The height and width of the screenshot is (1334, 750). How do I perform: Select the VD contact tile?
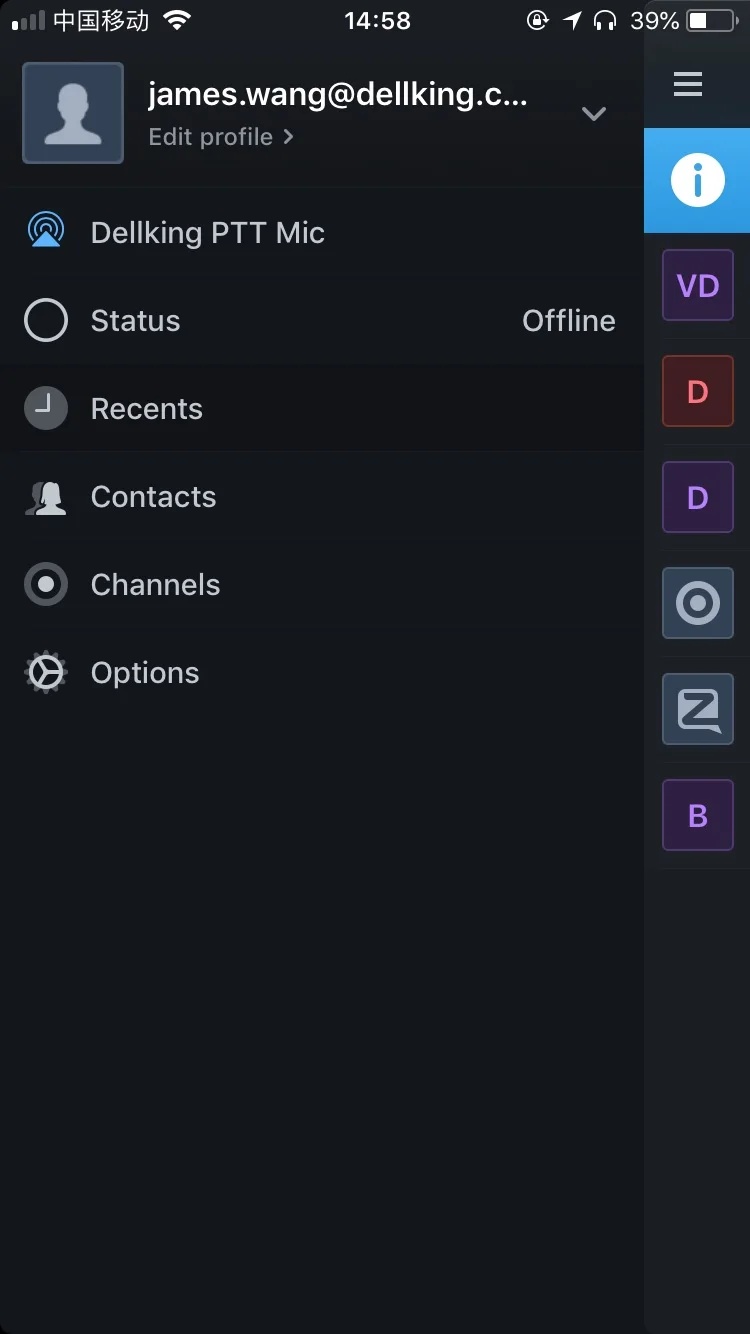coord(698,286)
